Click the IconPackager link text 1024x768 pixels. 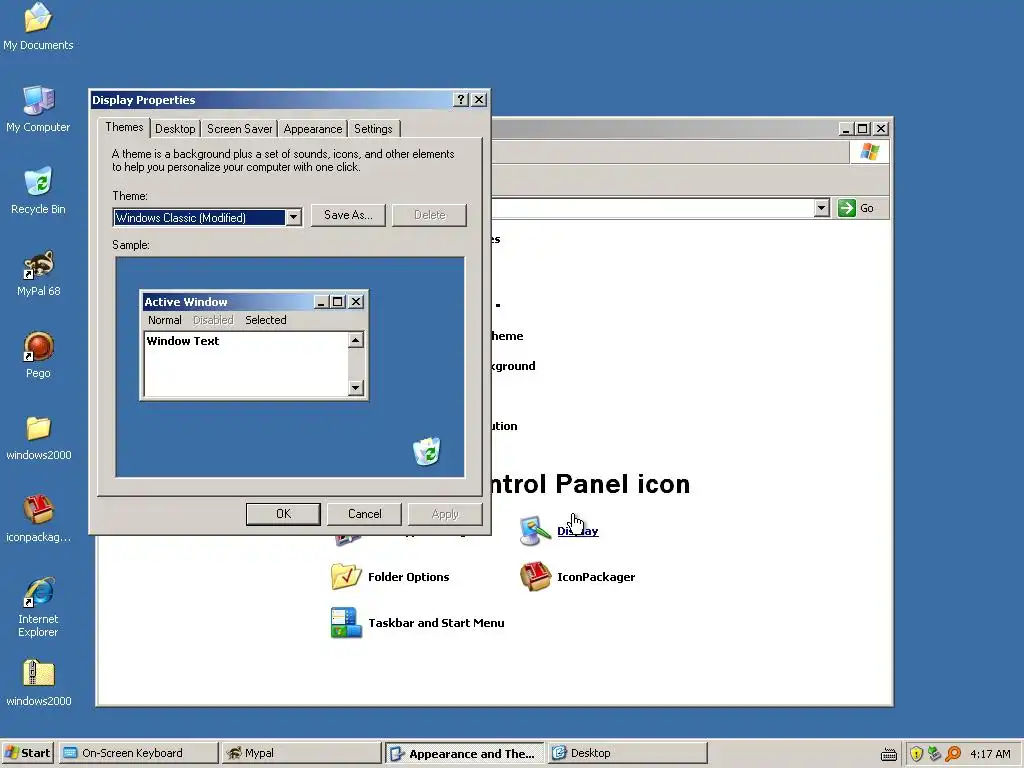pyautogui.click(x=596, y=577)
